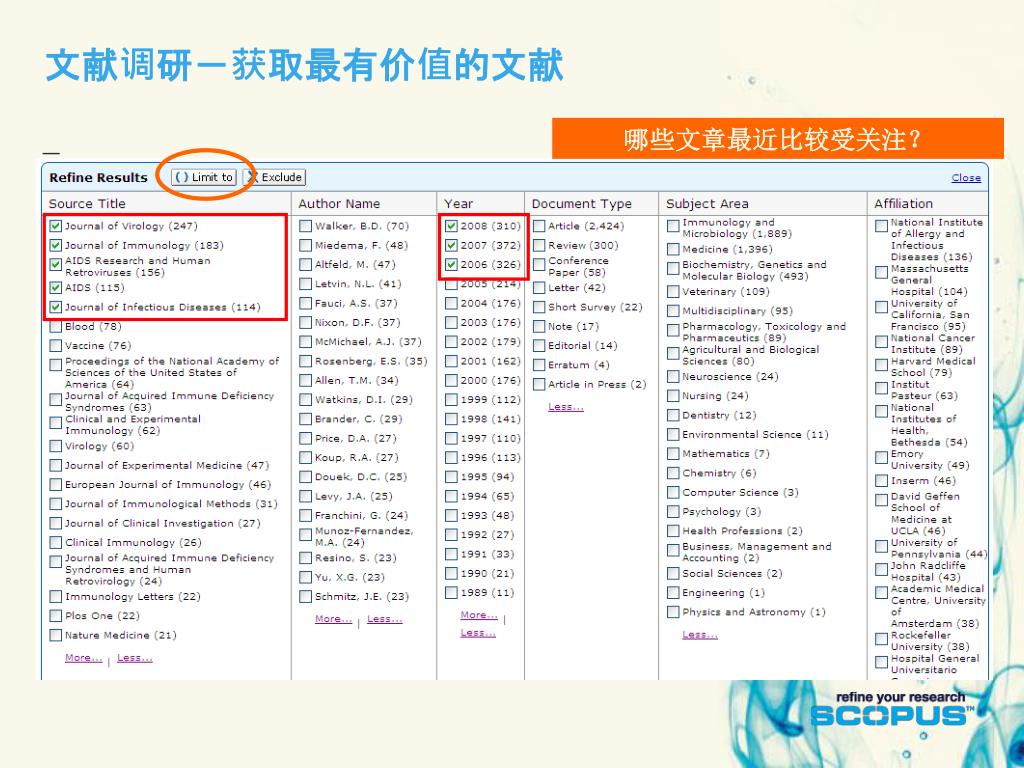Check the Vaccine (76) source
Screen dimensions: 1024x768
56,345
